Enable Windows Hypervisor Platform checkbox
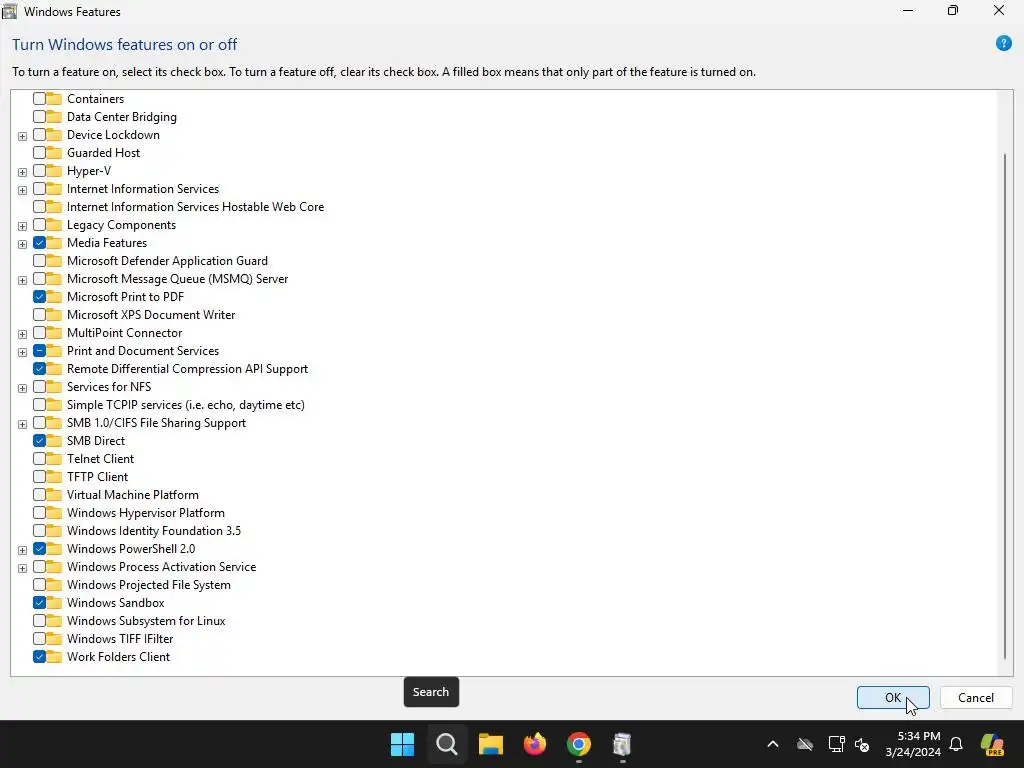Screen dimensions: 1024x768 coord(39,513)
